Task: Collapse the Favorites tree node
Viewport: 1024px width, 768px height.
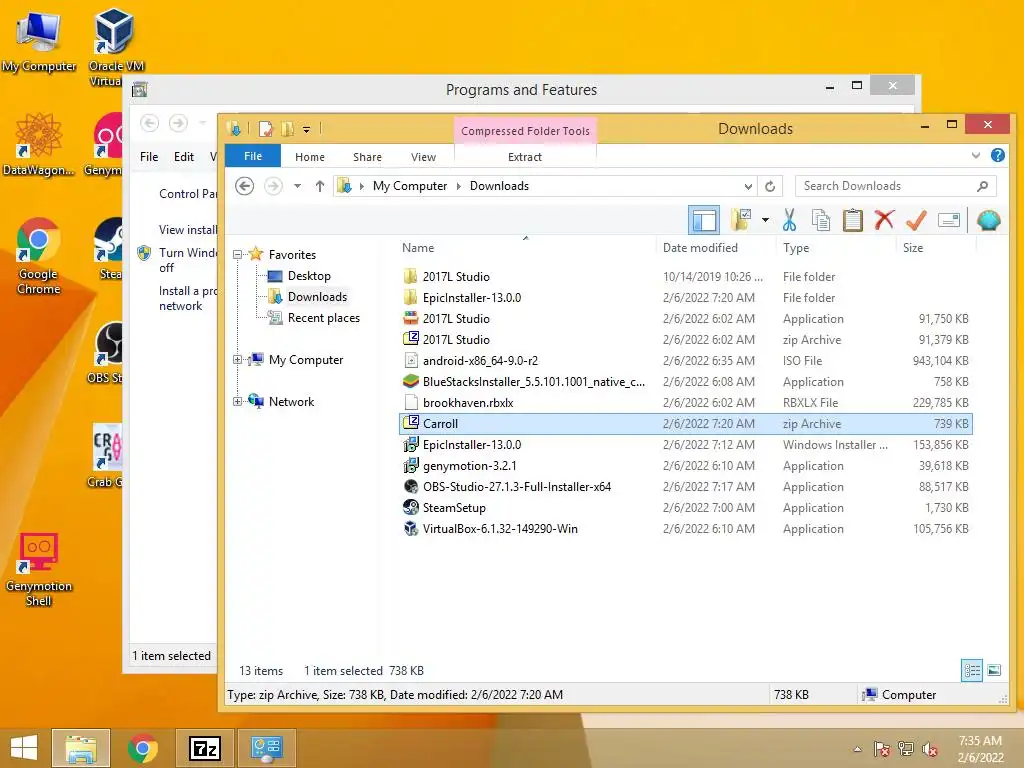Action: point(238,255)
